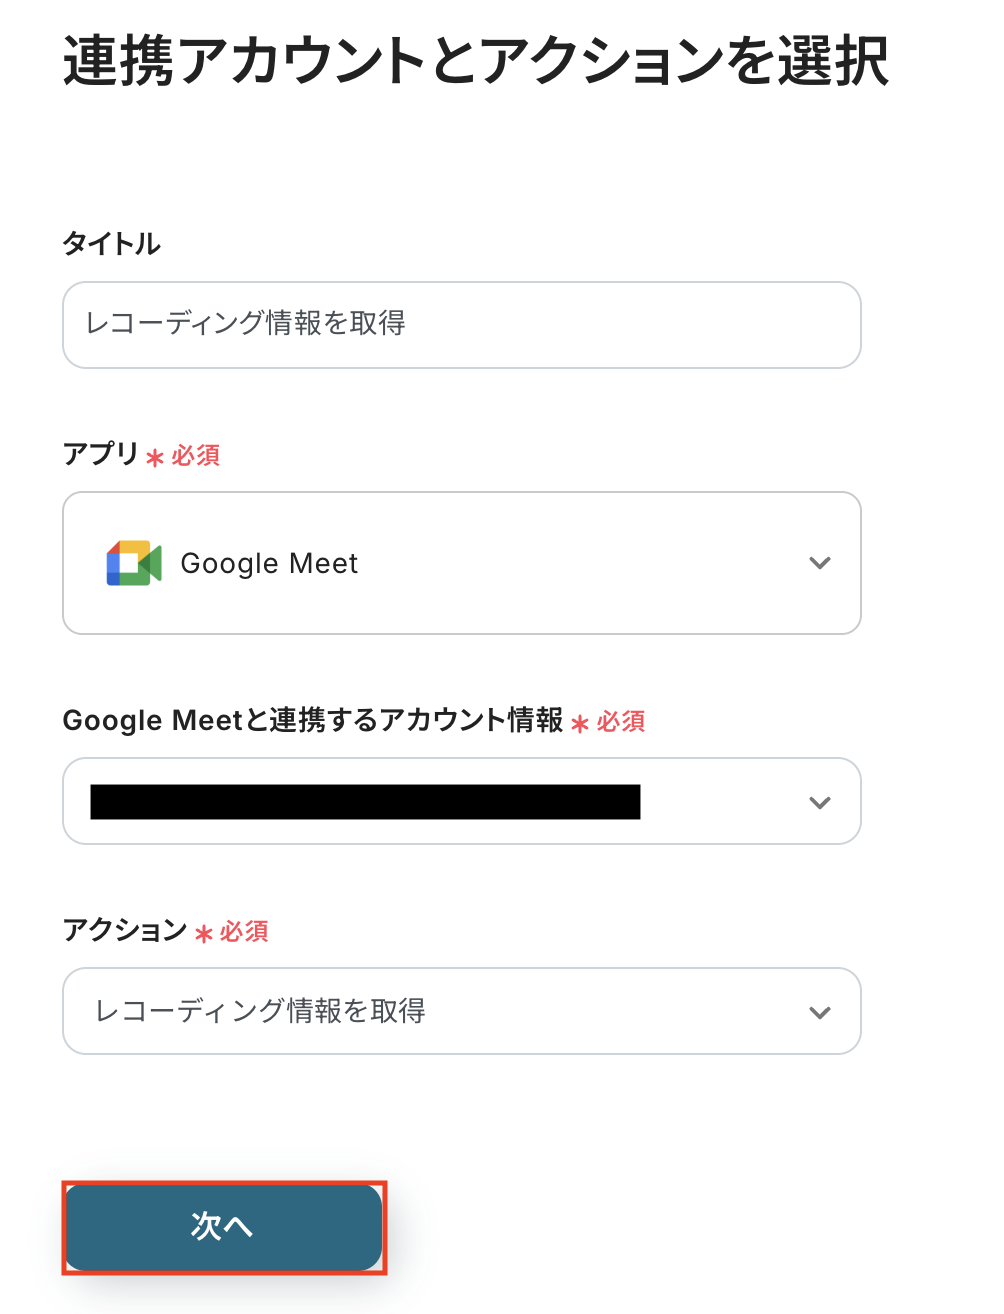This screenshot has height=1314, width=1004.
Task: Click the red asterisk beside アプリ
Action: [155, 458]
